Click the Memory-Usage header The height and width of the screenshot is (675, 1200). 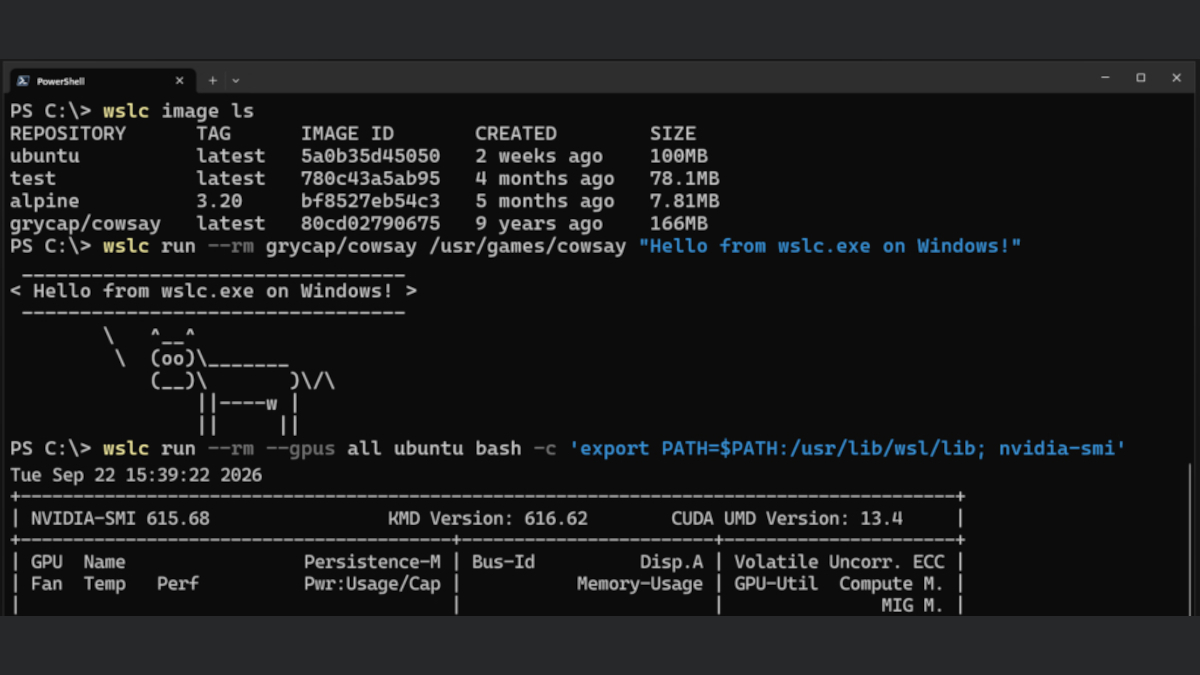coord(640,584)
